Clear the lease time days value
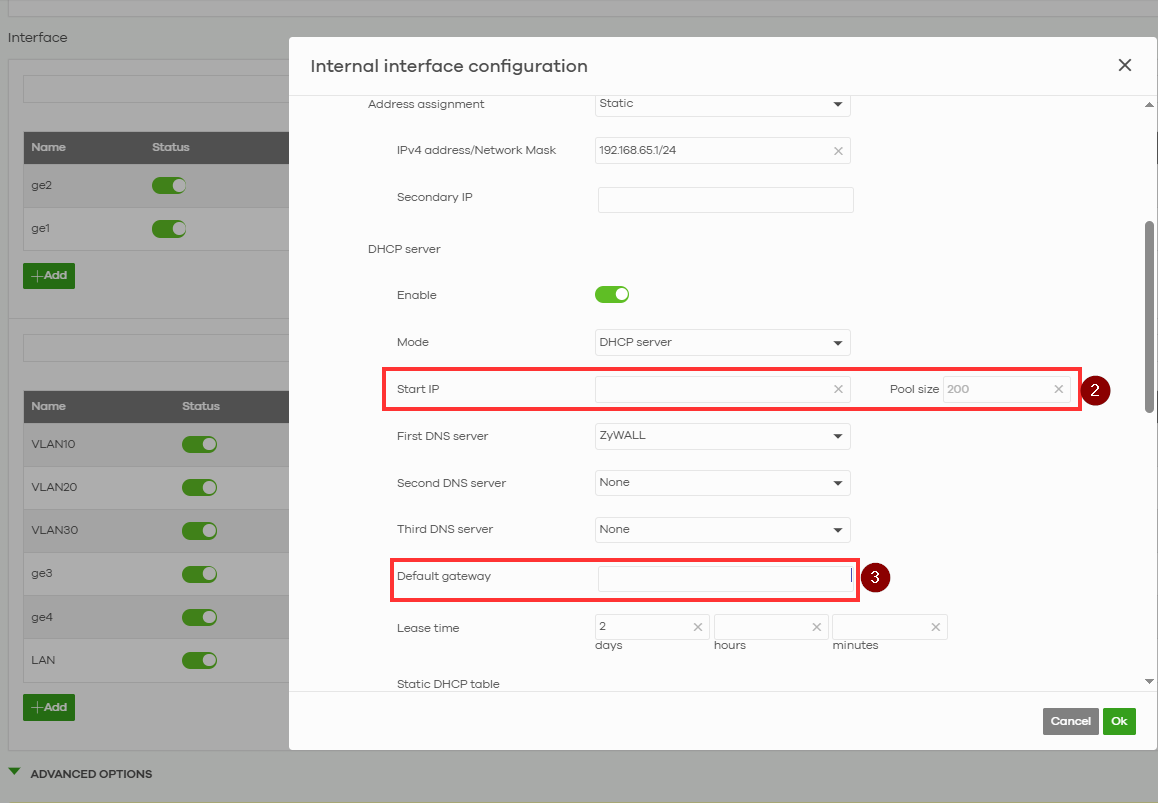The height and width of the screenshot is (803, 1158). (697, 627)
